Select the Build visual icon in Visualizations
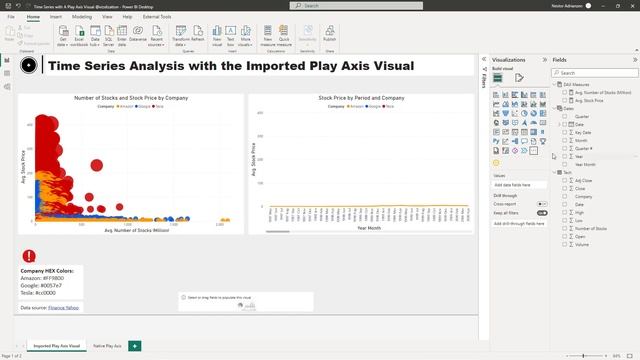This screenshot has width=640, height=360. pyautogui.click(x=498, y=78)
